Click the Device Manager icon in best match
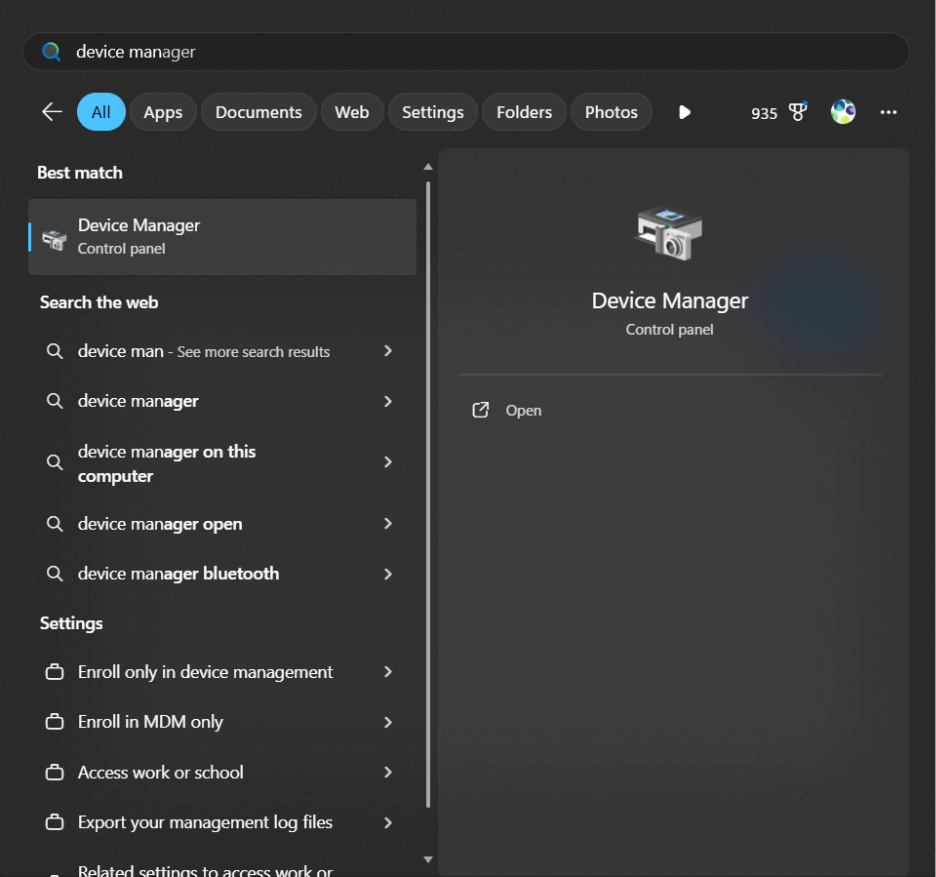 pos(54,238)
